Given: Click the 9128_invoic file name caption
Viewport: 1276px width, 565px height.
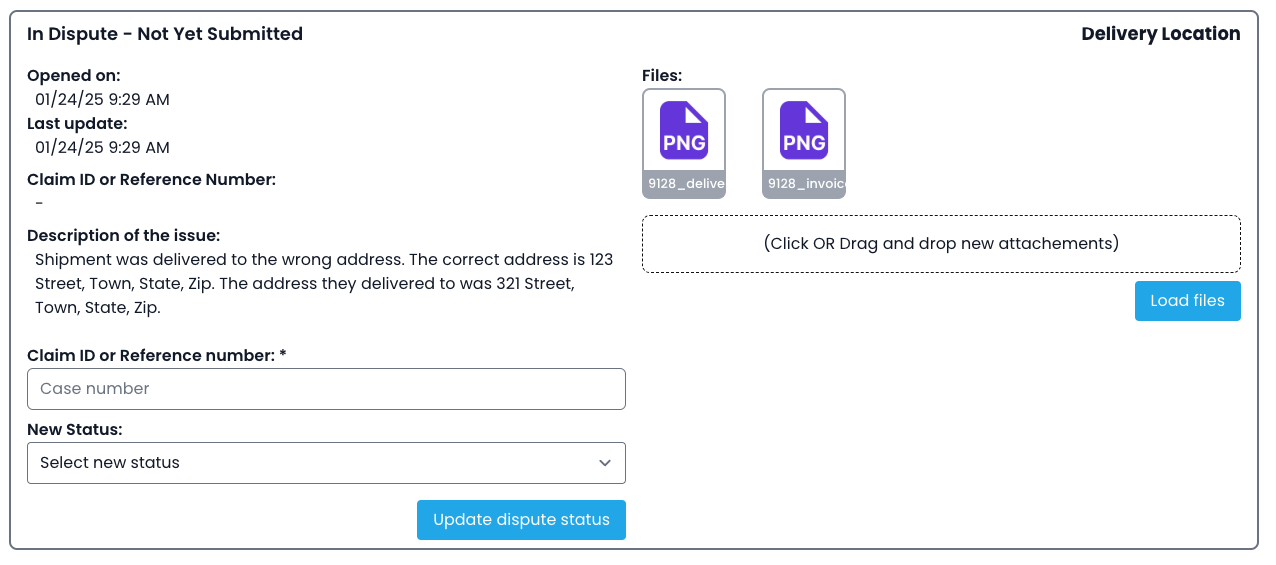Looking at the screenshot, I should coord(804,185).
